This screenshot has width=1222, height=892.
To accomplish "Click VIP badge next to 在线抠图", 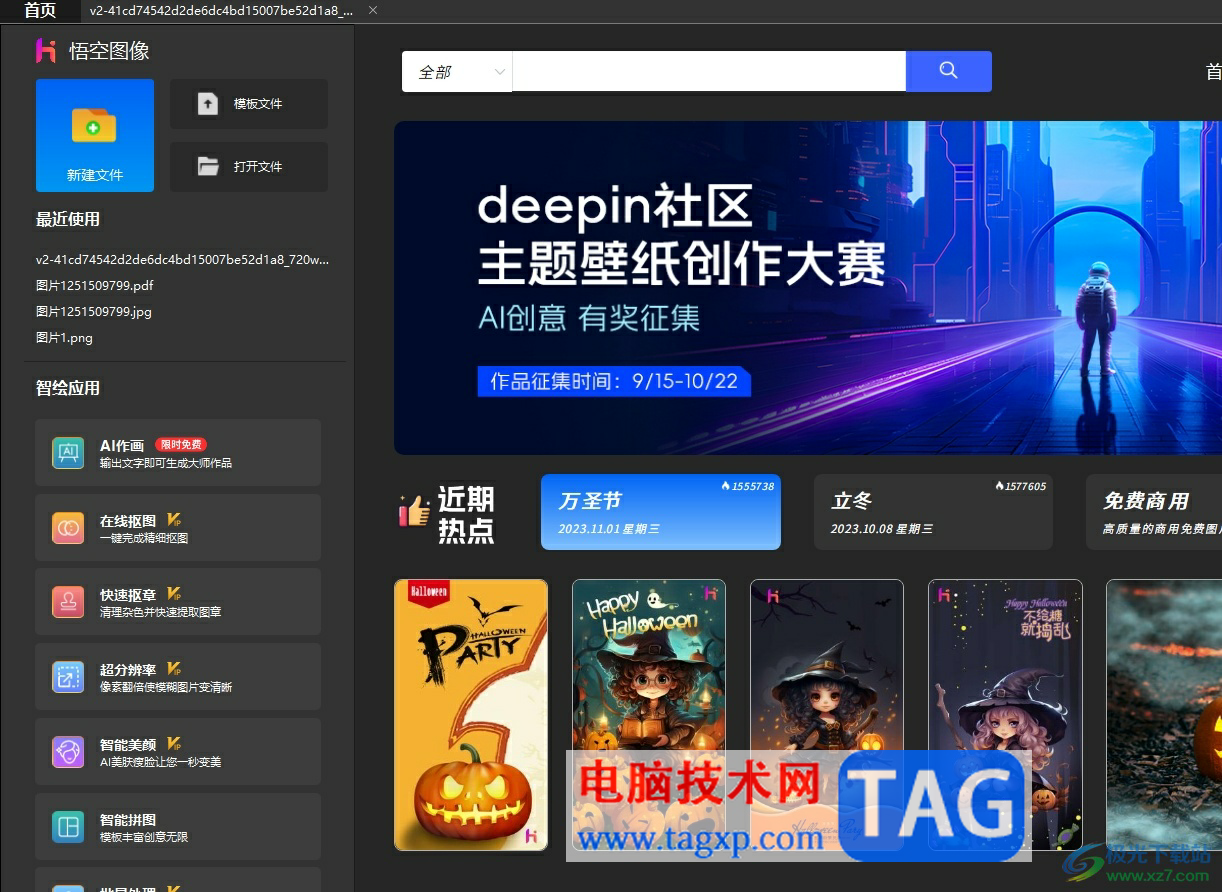I will (174, 520).
